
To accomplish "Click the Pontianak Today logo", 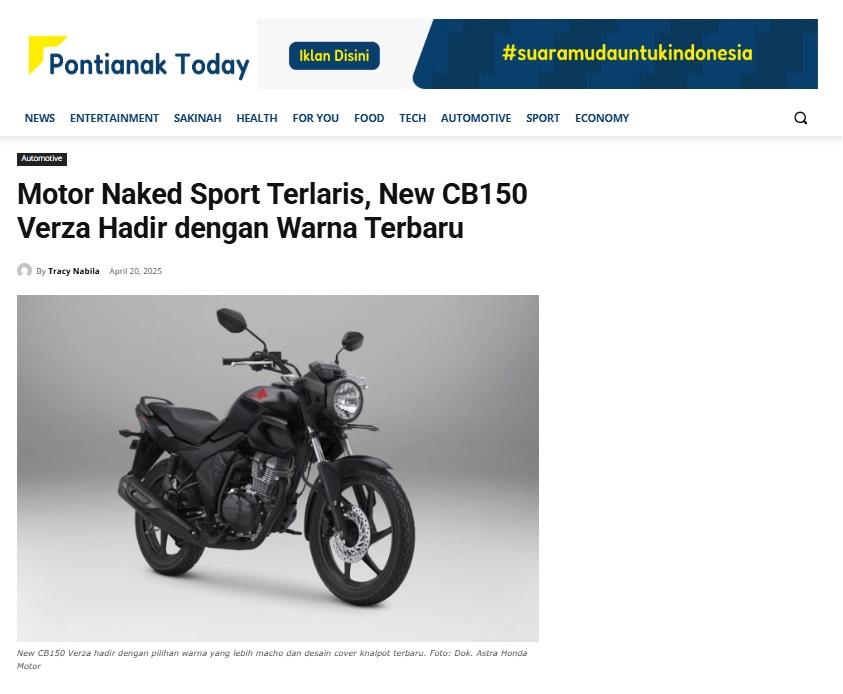I will coord(139,59).
